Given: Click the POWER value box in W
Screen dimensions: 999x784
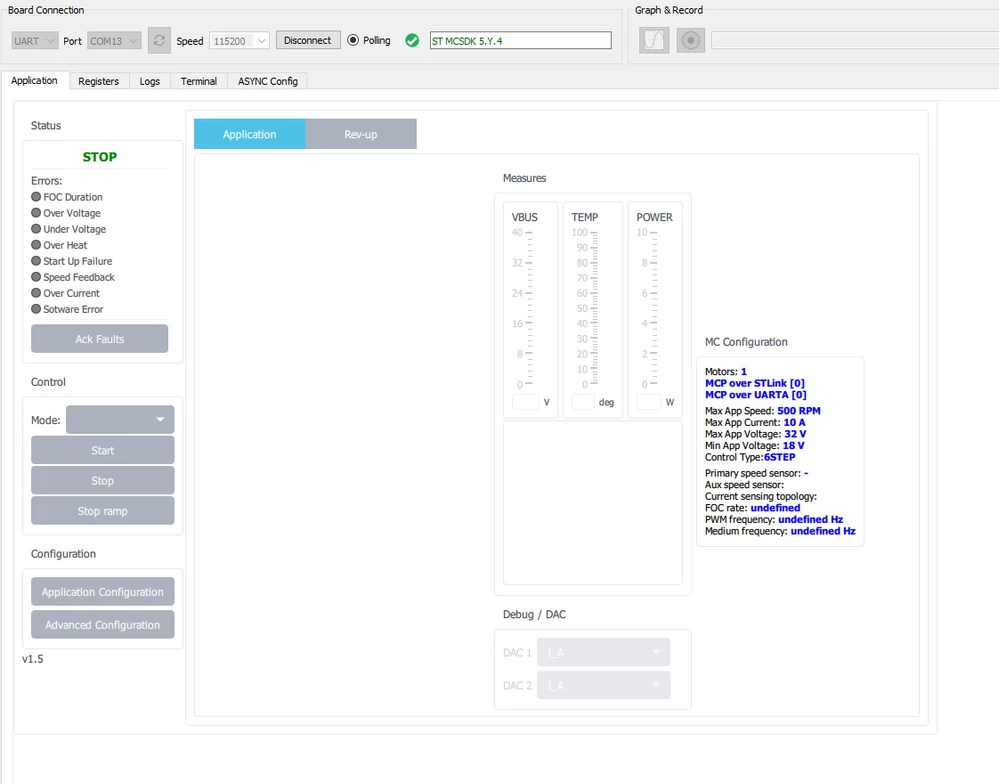Looking at the screenshot, I should pyautogui.click(x=649, y=402).
